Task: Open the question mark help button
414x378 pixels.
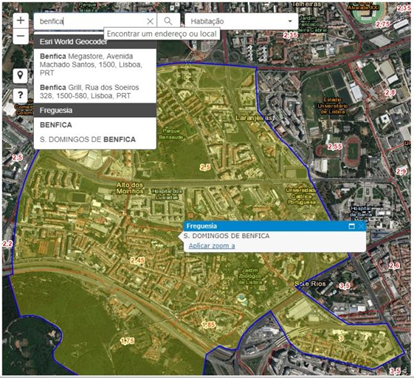Action: point(20,95)
